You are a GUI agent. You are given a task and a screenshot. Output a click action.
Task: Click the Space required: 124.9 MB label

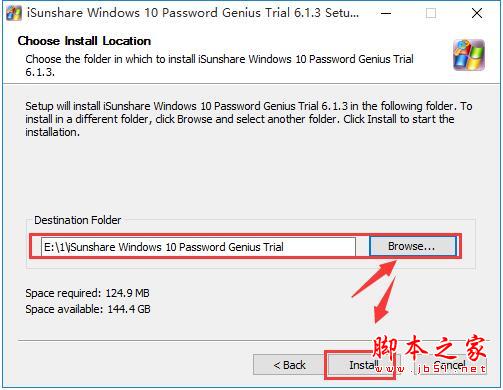tap(87, 293)
